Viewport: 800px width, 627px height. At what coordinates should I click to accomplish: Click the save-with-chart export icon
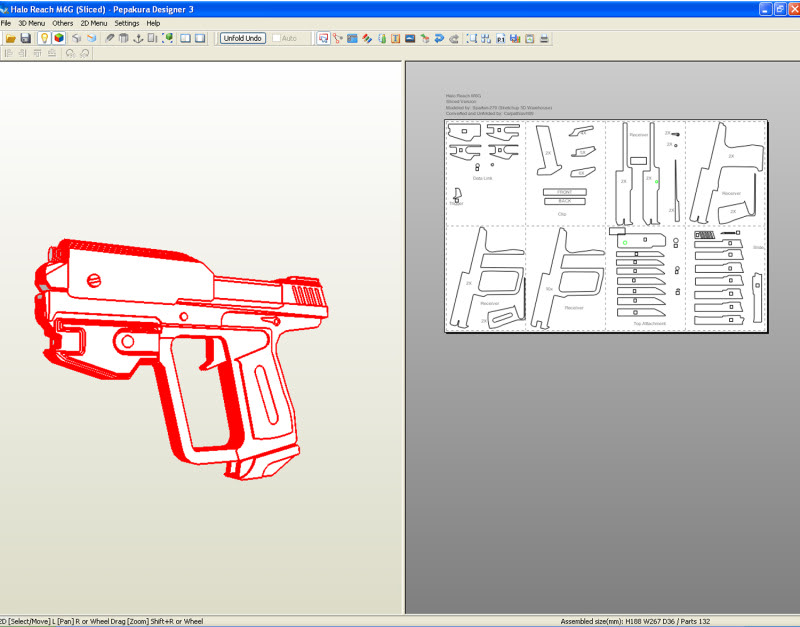515,38
